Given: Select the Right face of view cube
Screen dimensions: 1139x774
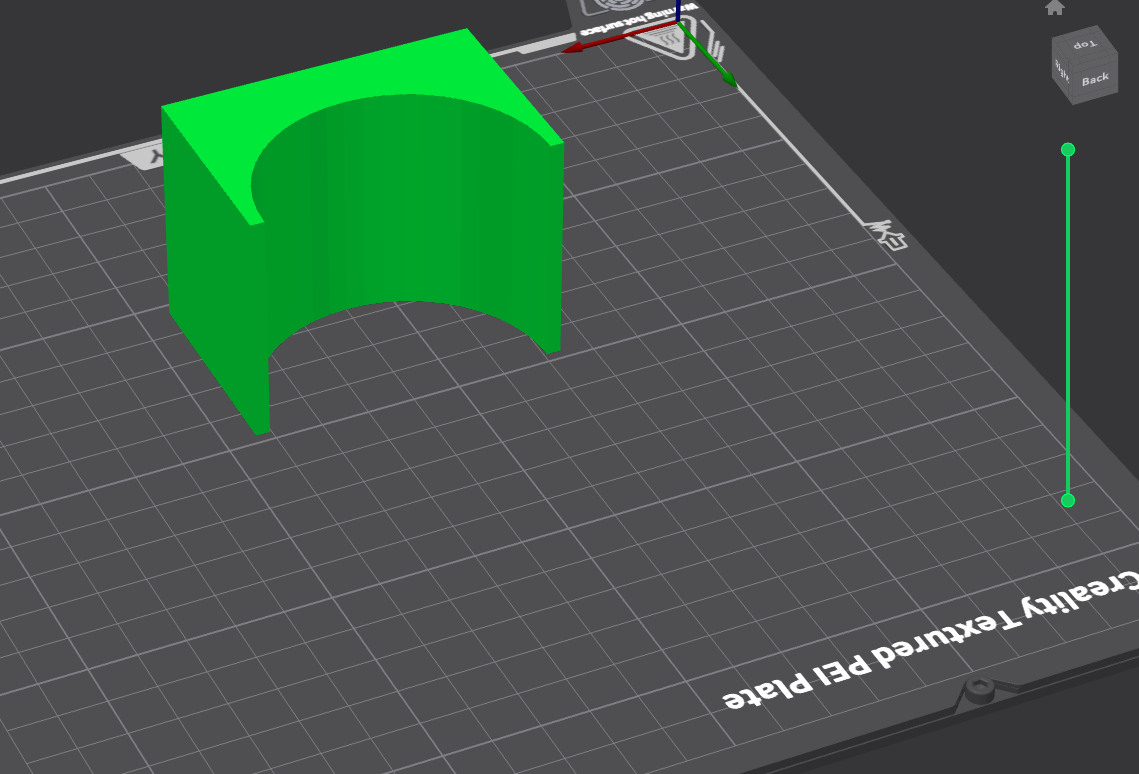Looking at the screenshot, I should [1062, 71].
